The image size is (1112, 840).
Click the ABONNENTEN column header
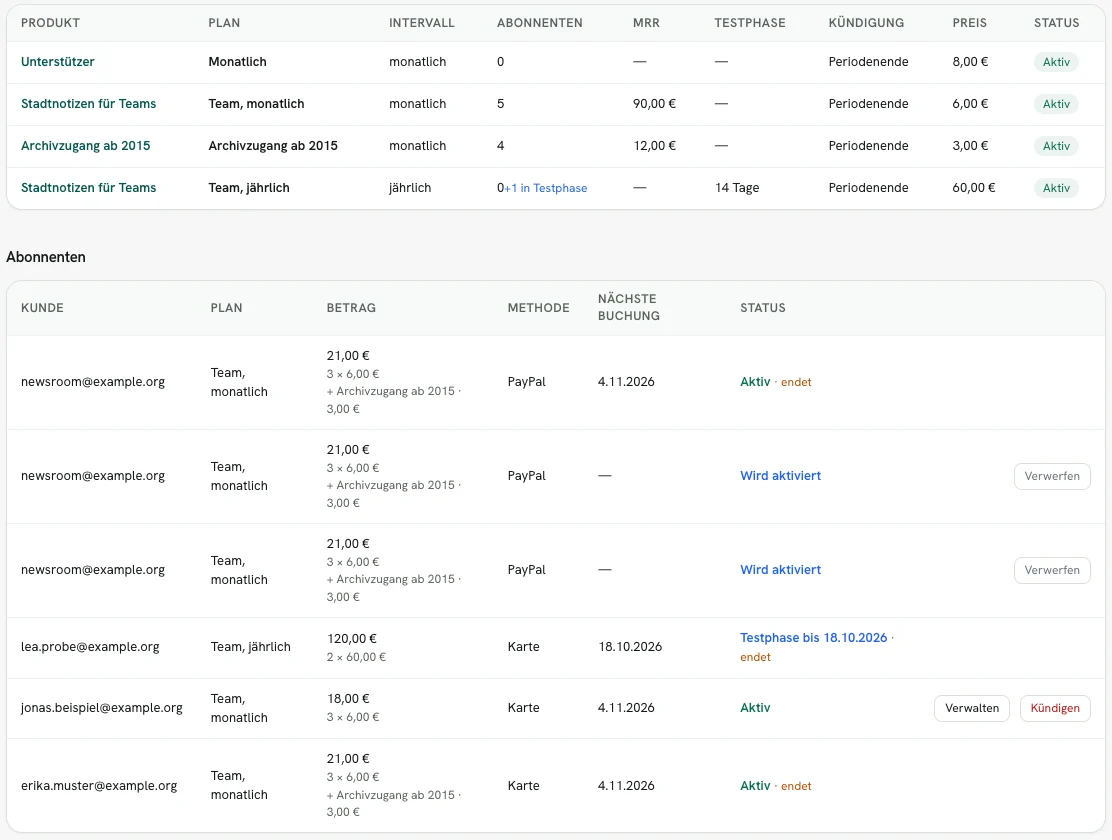coord(540,23)
